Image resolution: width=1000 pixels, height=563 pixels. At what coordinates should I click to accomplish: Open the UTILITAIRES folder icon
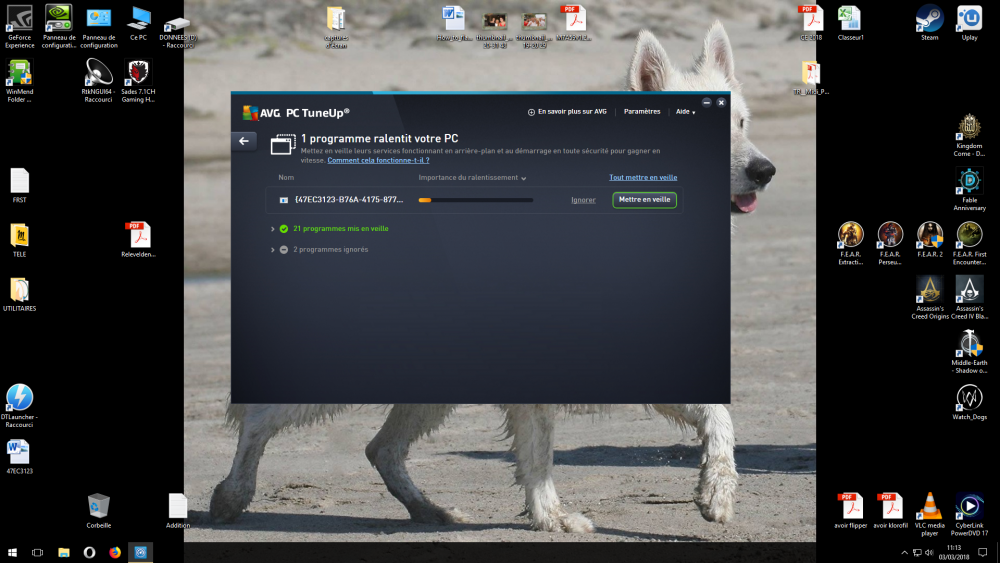pos(20,294)
